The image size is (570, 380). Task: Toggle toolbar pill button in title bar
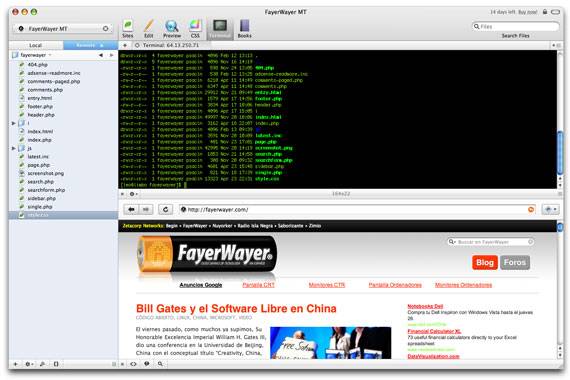coord(556,12)
